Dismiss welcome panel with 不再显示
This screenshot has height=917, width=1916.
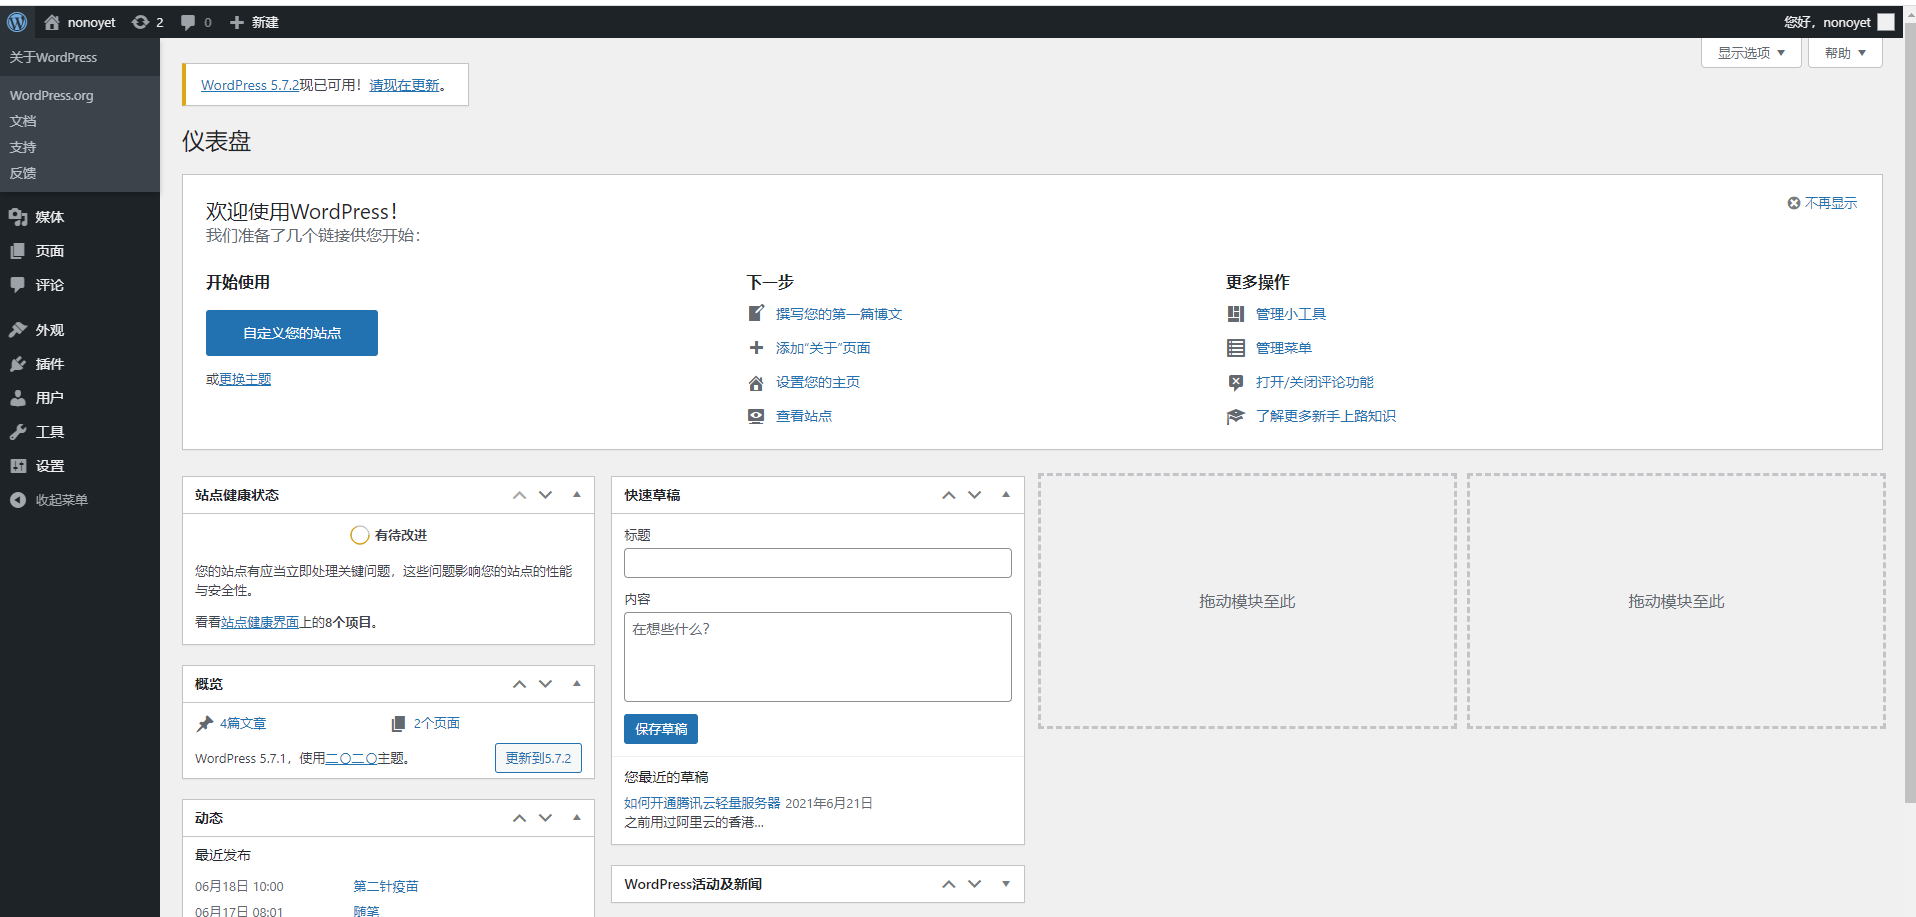coord(1822,203)
